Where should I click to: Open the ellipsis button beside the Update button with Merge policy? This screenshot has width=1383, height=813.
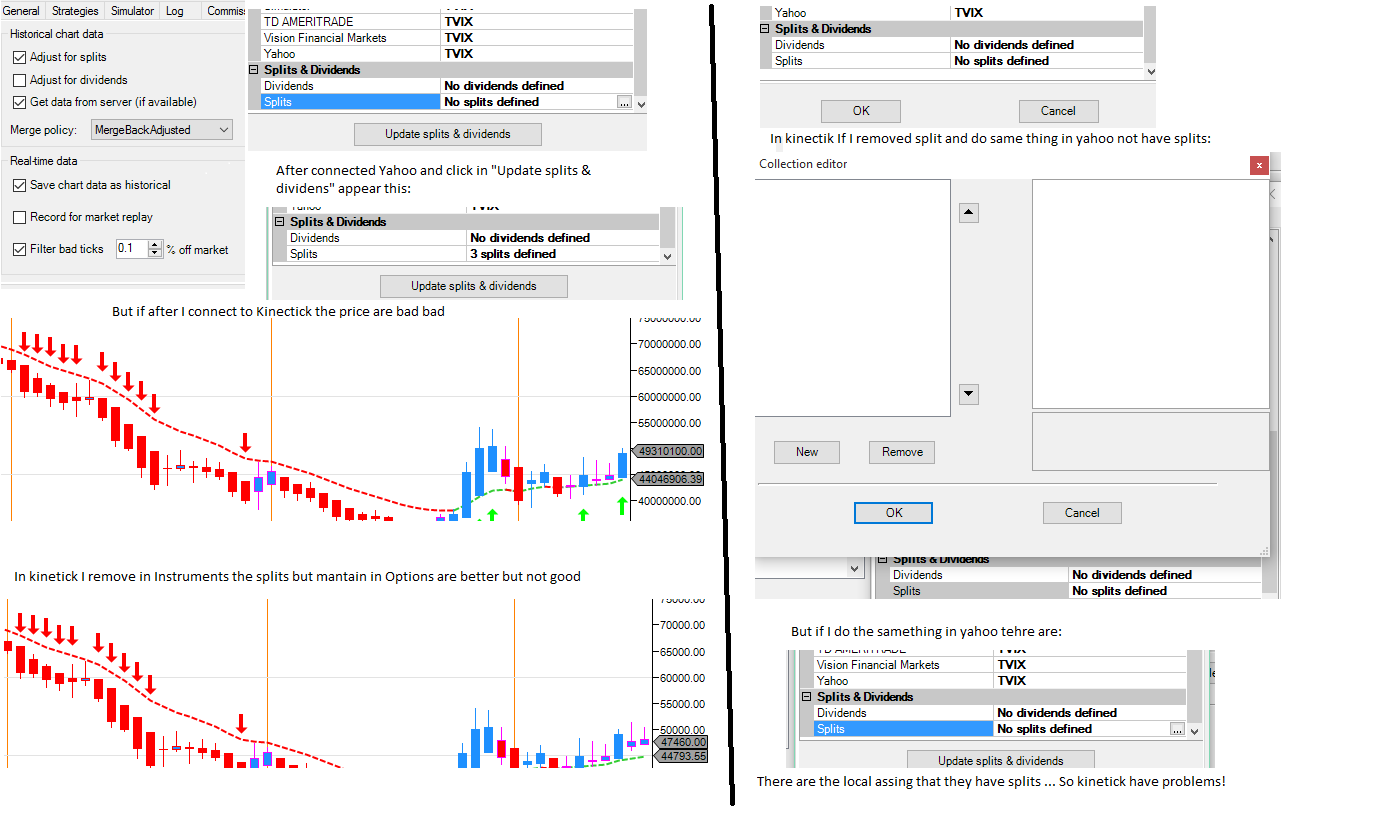tap(624, 102)
